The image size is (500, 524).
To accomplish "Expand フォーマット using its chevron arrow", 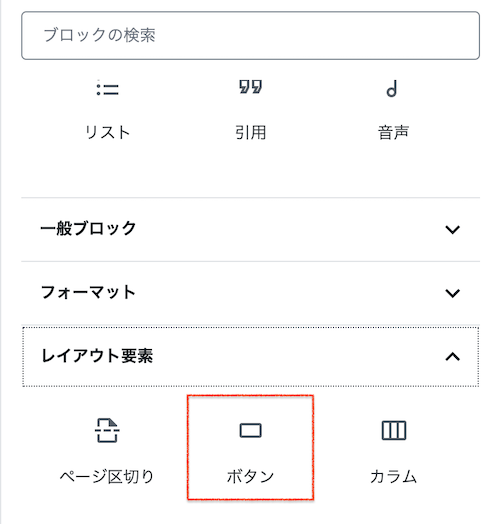I will [453, 293].
